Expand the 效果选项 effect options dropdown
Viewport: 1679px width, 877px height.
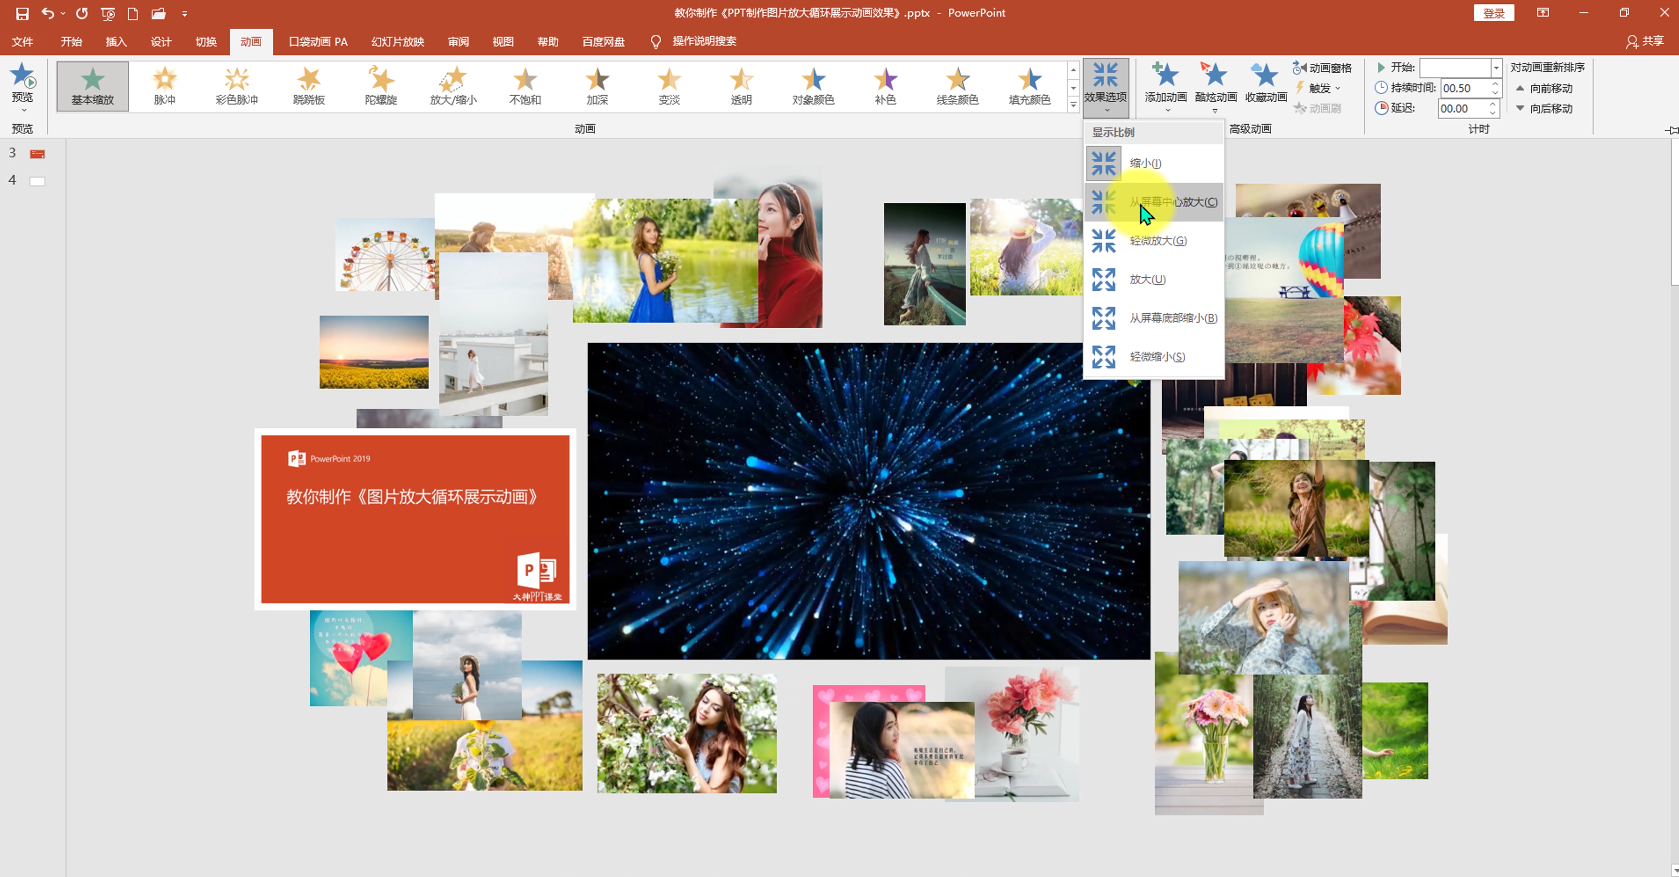1106,87
